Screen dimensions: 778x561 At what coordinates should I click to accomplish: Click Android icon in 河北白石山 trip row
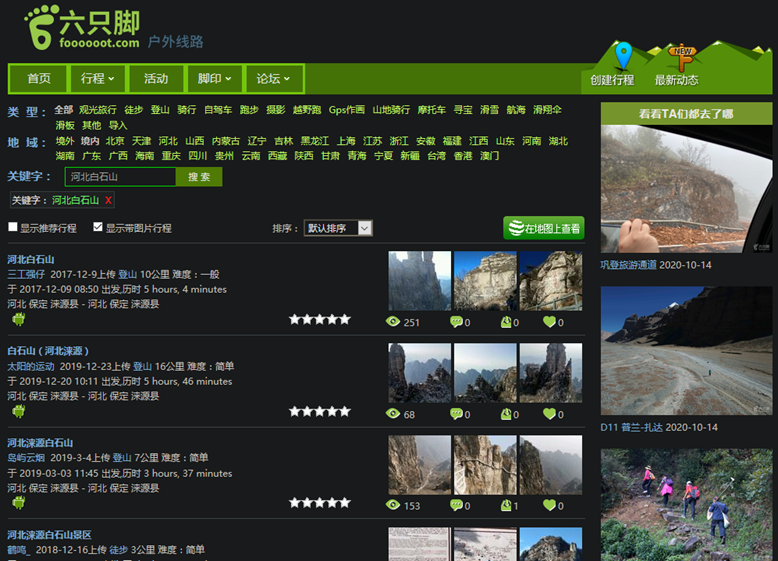(x=18, y=319)
